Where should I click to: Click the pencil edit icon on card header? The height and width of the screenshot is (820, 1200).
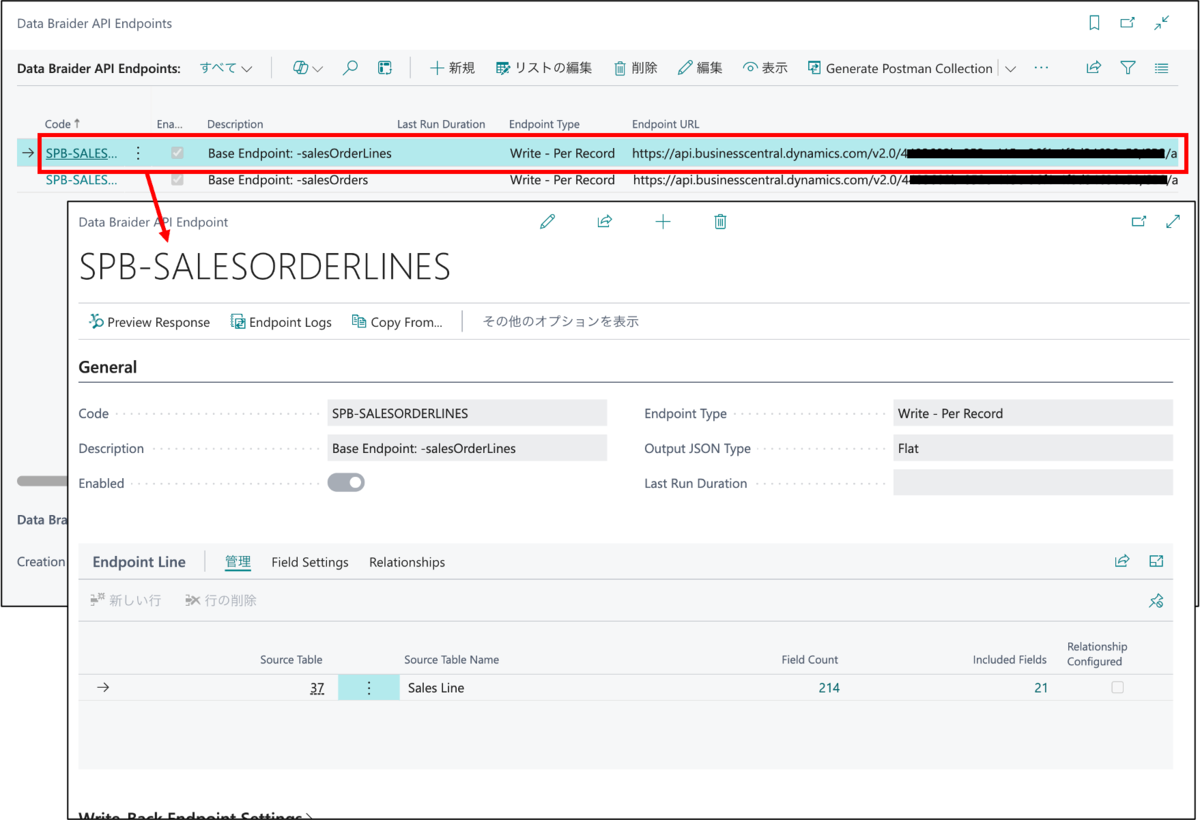547,222
